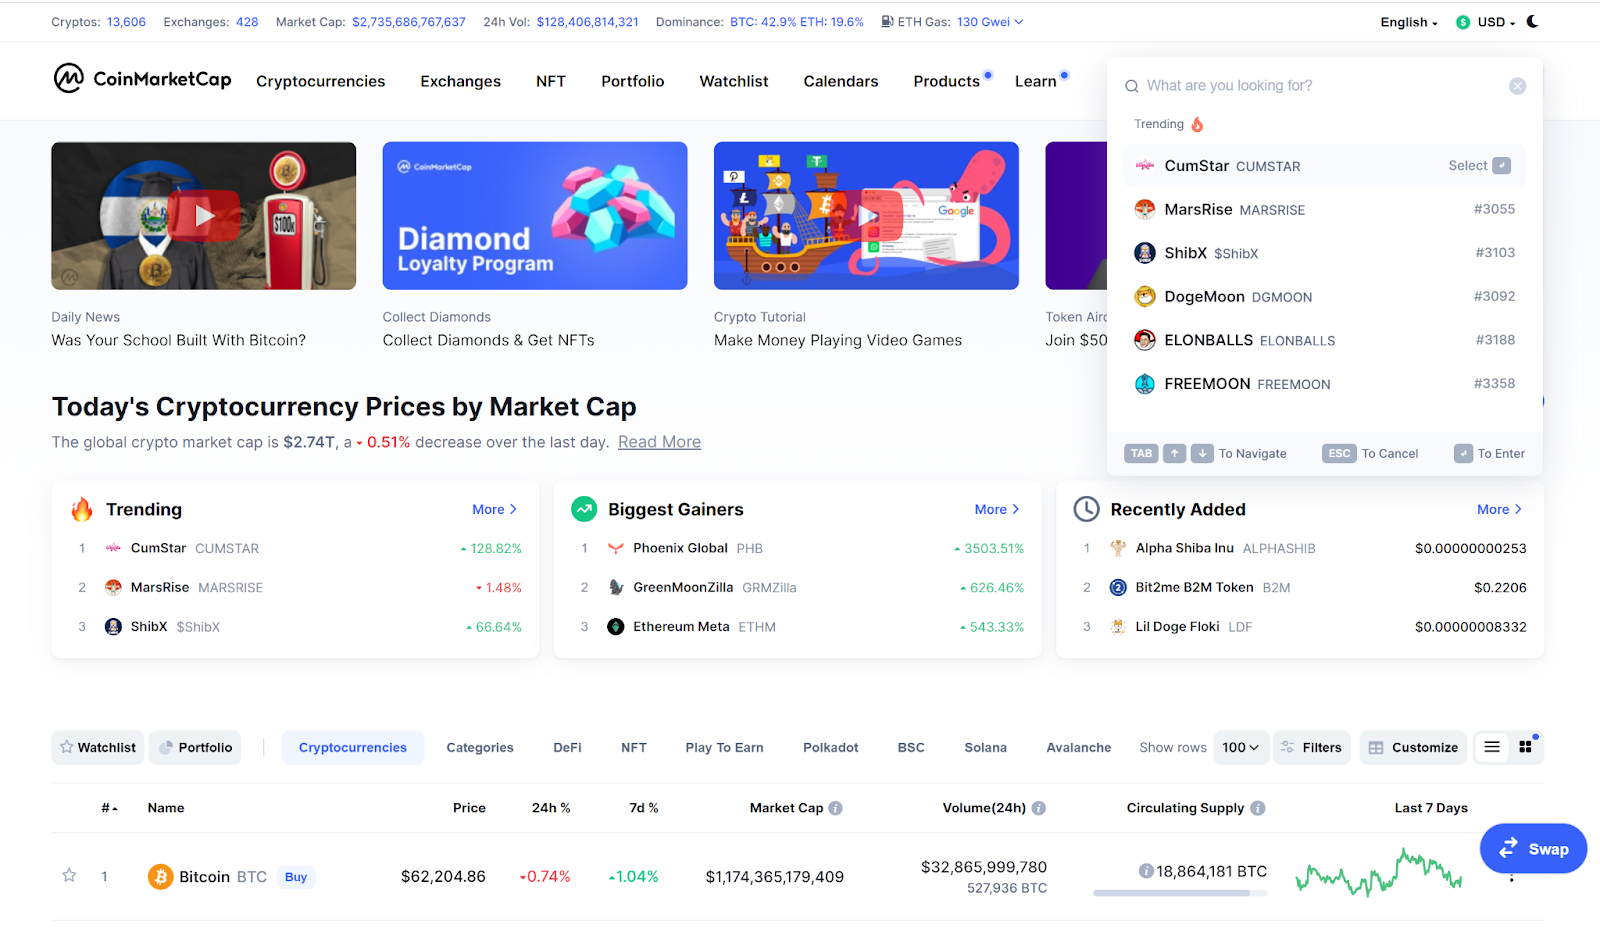Select the Polkadot tab
This screenshot has width=1600, height=932.
point(830,747)
